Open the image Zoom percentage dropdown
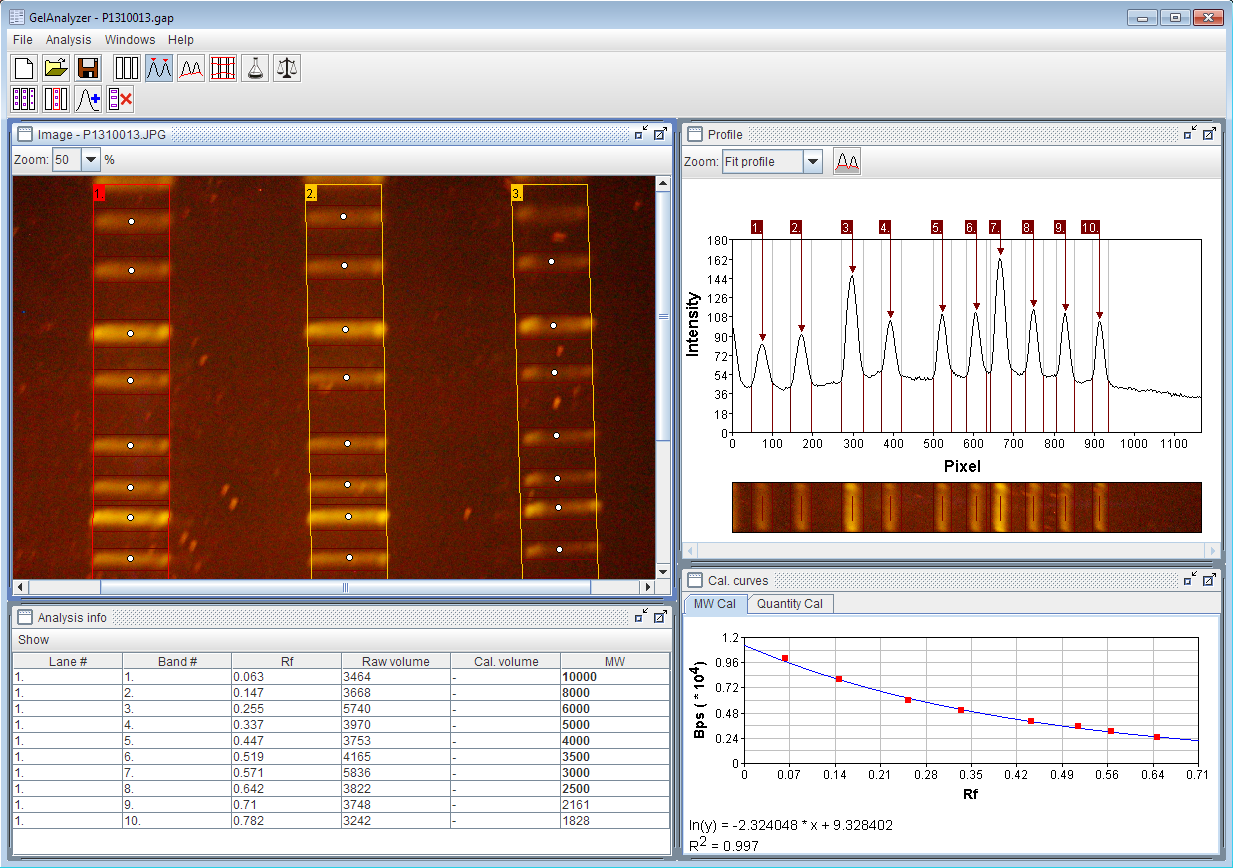 click(x=90, y=159)
